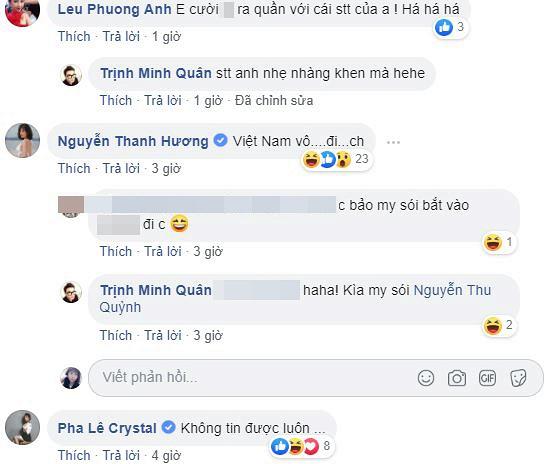Insert a GIF in the reply

(487, 378)
